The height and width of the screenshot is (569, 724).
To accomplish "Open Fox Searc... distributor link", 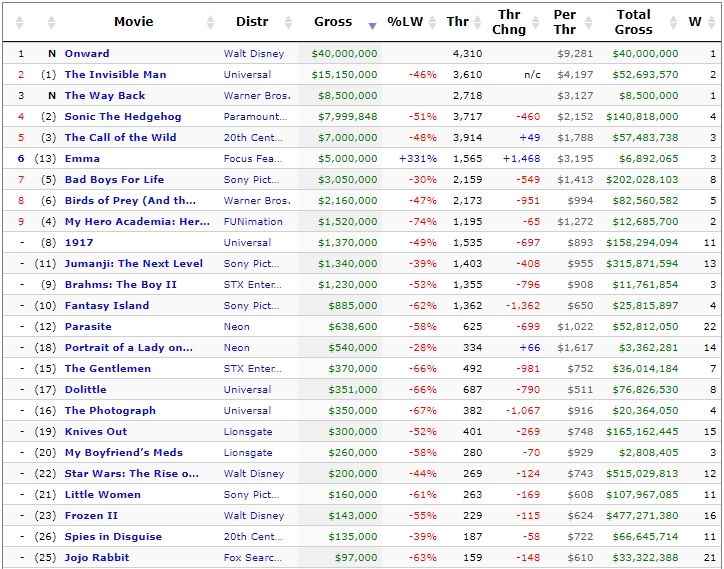I will 253,558.
